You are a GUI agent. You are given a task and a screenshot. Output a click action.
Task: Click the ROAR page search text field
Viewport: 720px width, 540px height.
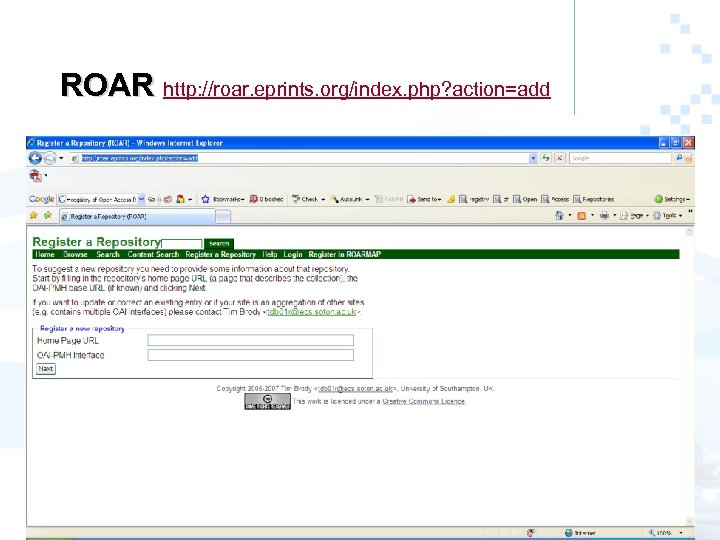182,243
